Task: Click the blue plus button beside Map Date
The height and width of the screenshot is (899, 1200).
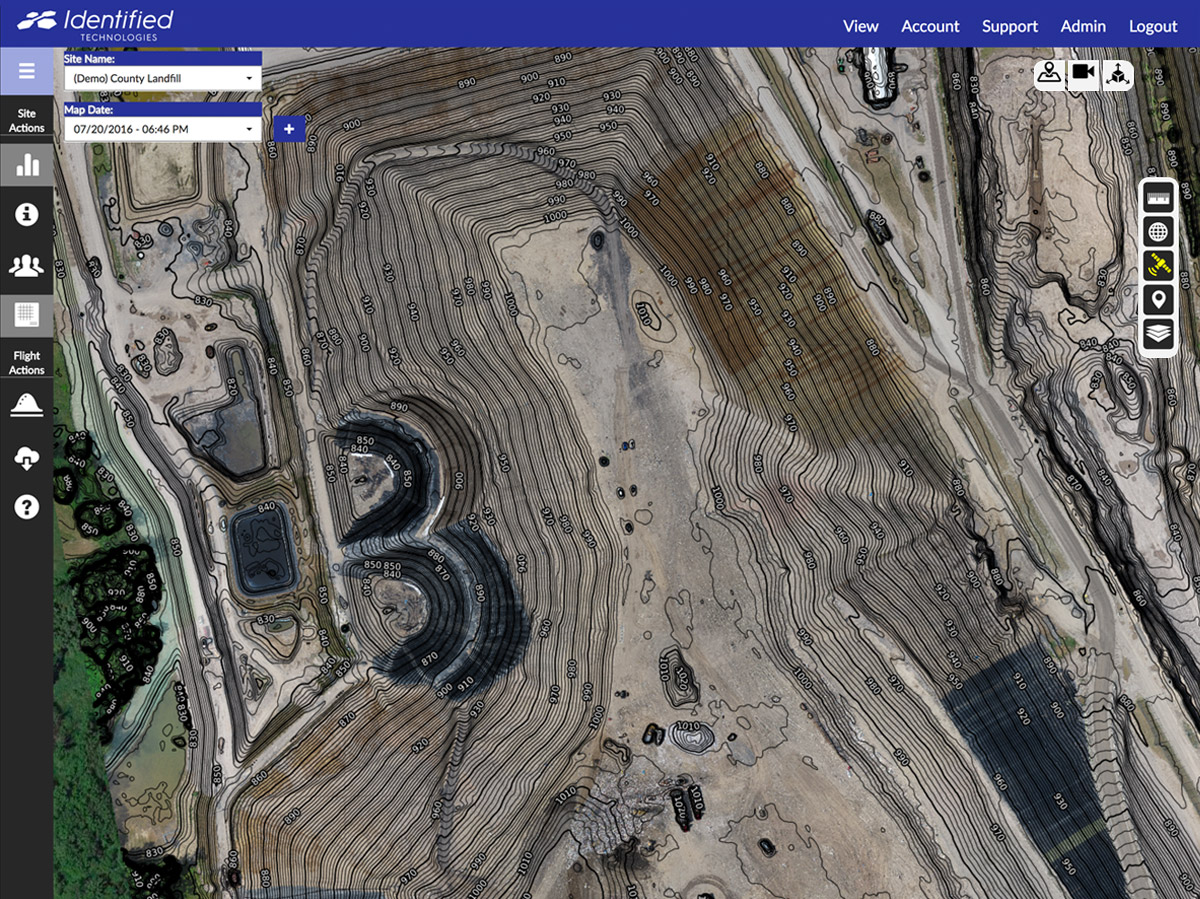Action: [x=289, y=129]
